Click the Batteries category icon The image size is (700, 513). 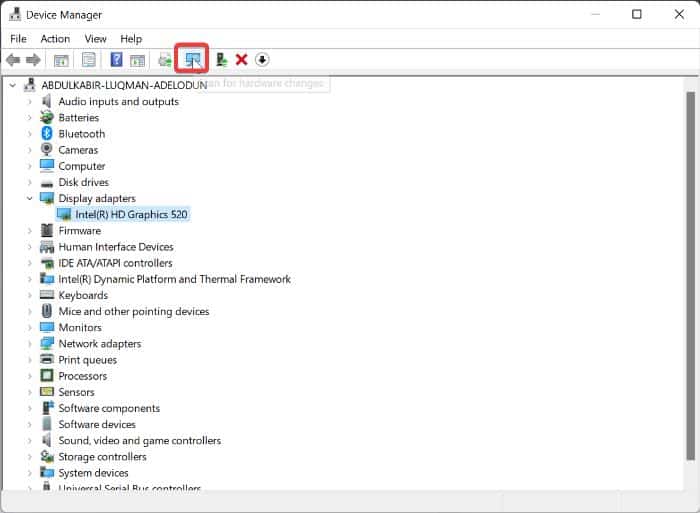coord(47,117)
